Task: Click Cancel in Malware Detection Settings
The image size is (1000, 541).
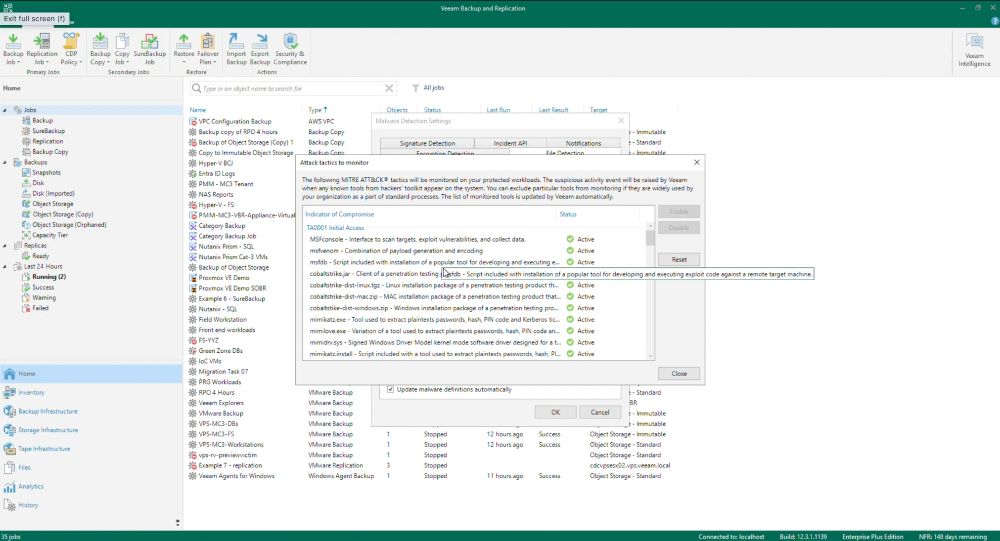Action: click(599, 412)
